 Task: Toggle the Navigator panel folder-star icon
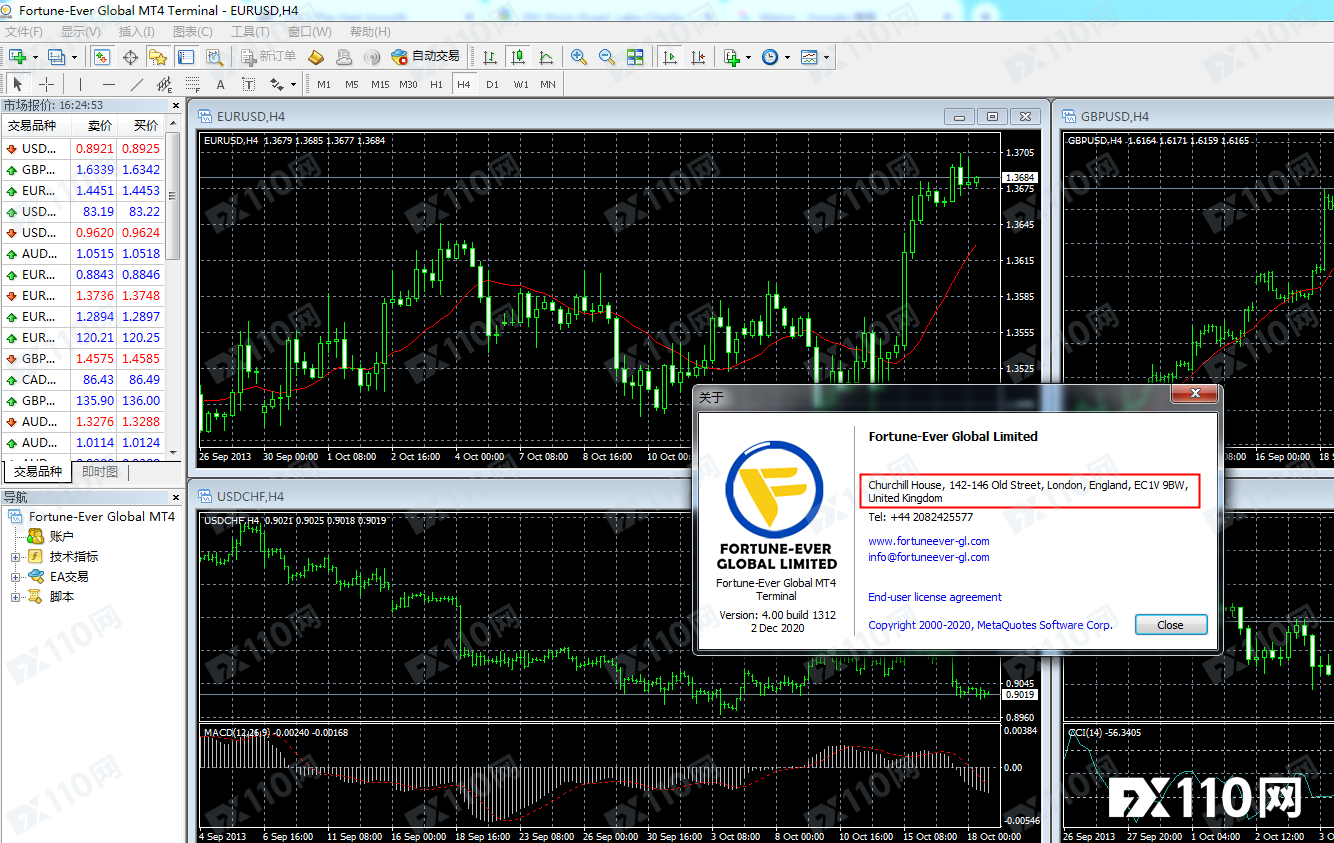click(157, 57)
